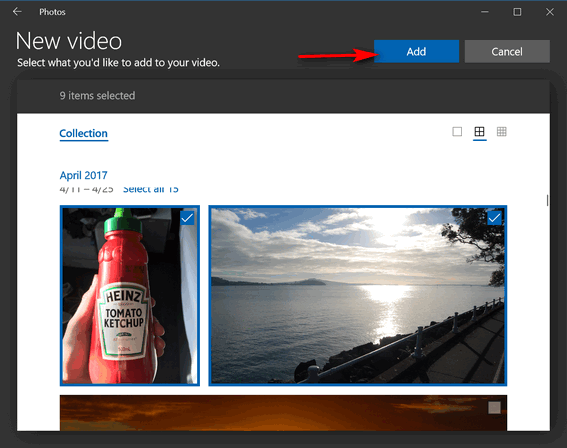The width and height of the screenshot is (567, 448).
Task: Select the orange sunset thumbnail
Action: click(283, 413)
